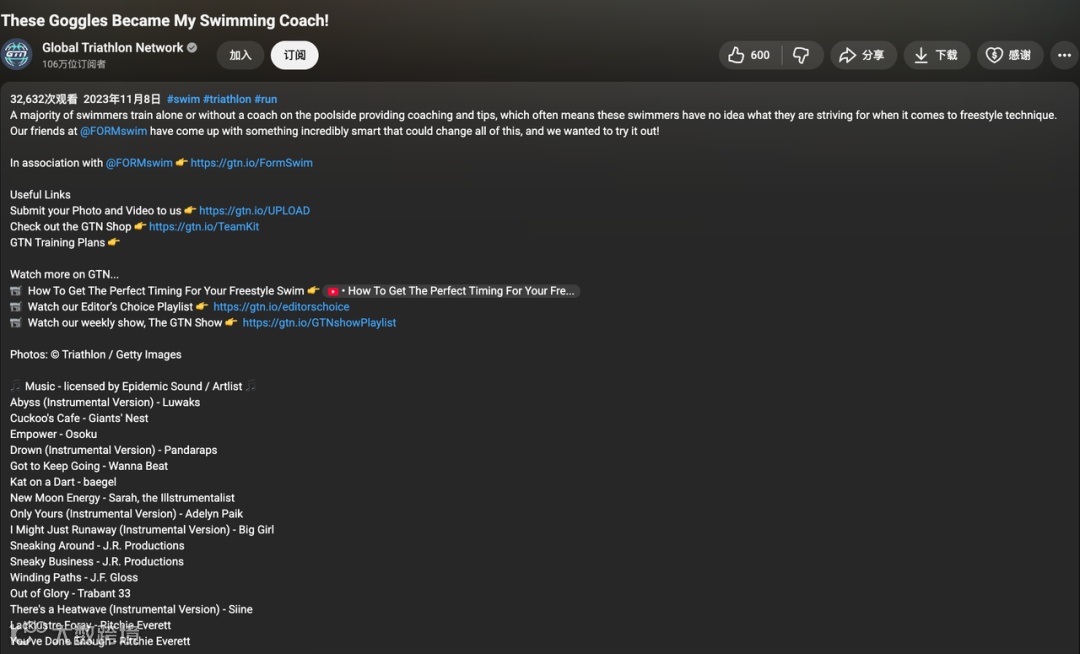Like the video with thumbs-up 600
Image resolution: width=1080 pixels, height=654 pixels.
tap(749, 55)
